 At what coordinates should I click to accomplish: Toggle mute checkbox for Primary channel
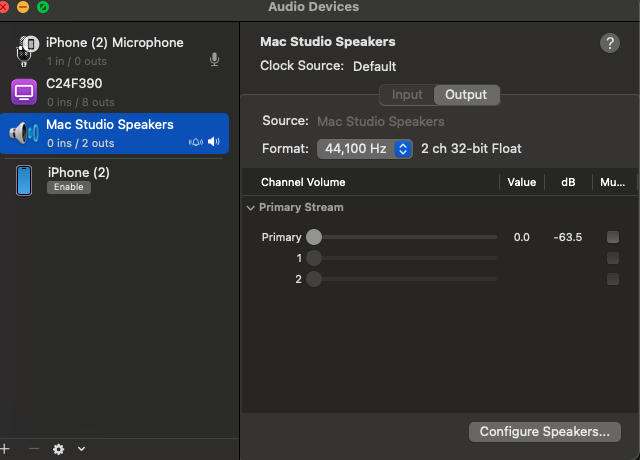(x=613, y=237)
